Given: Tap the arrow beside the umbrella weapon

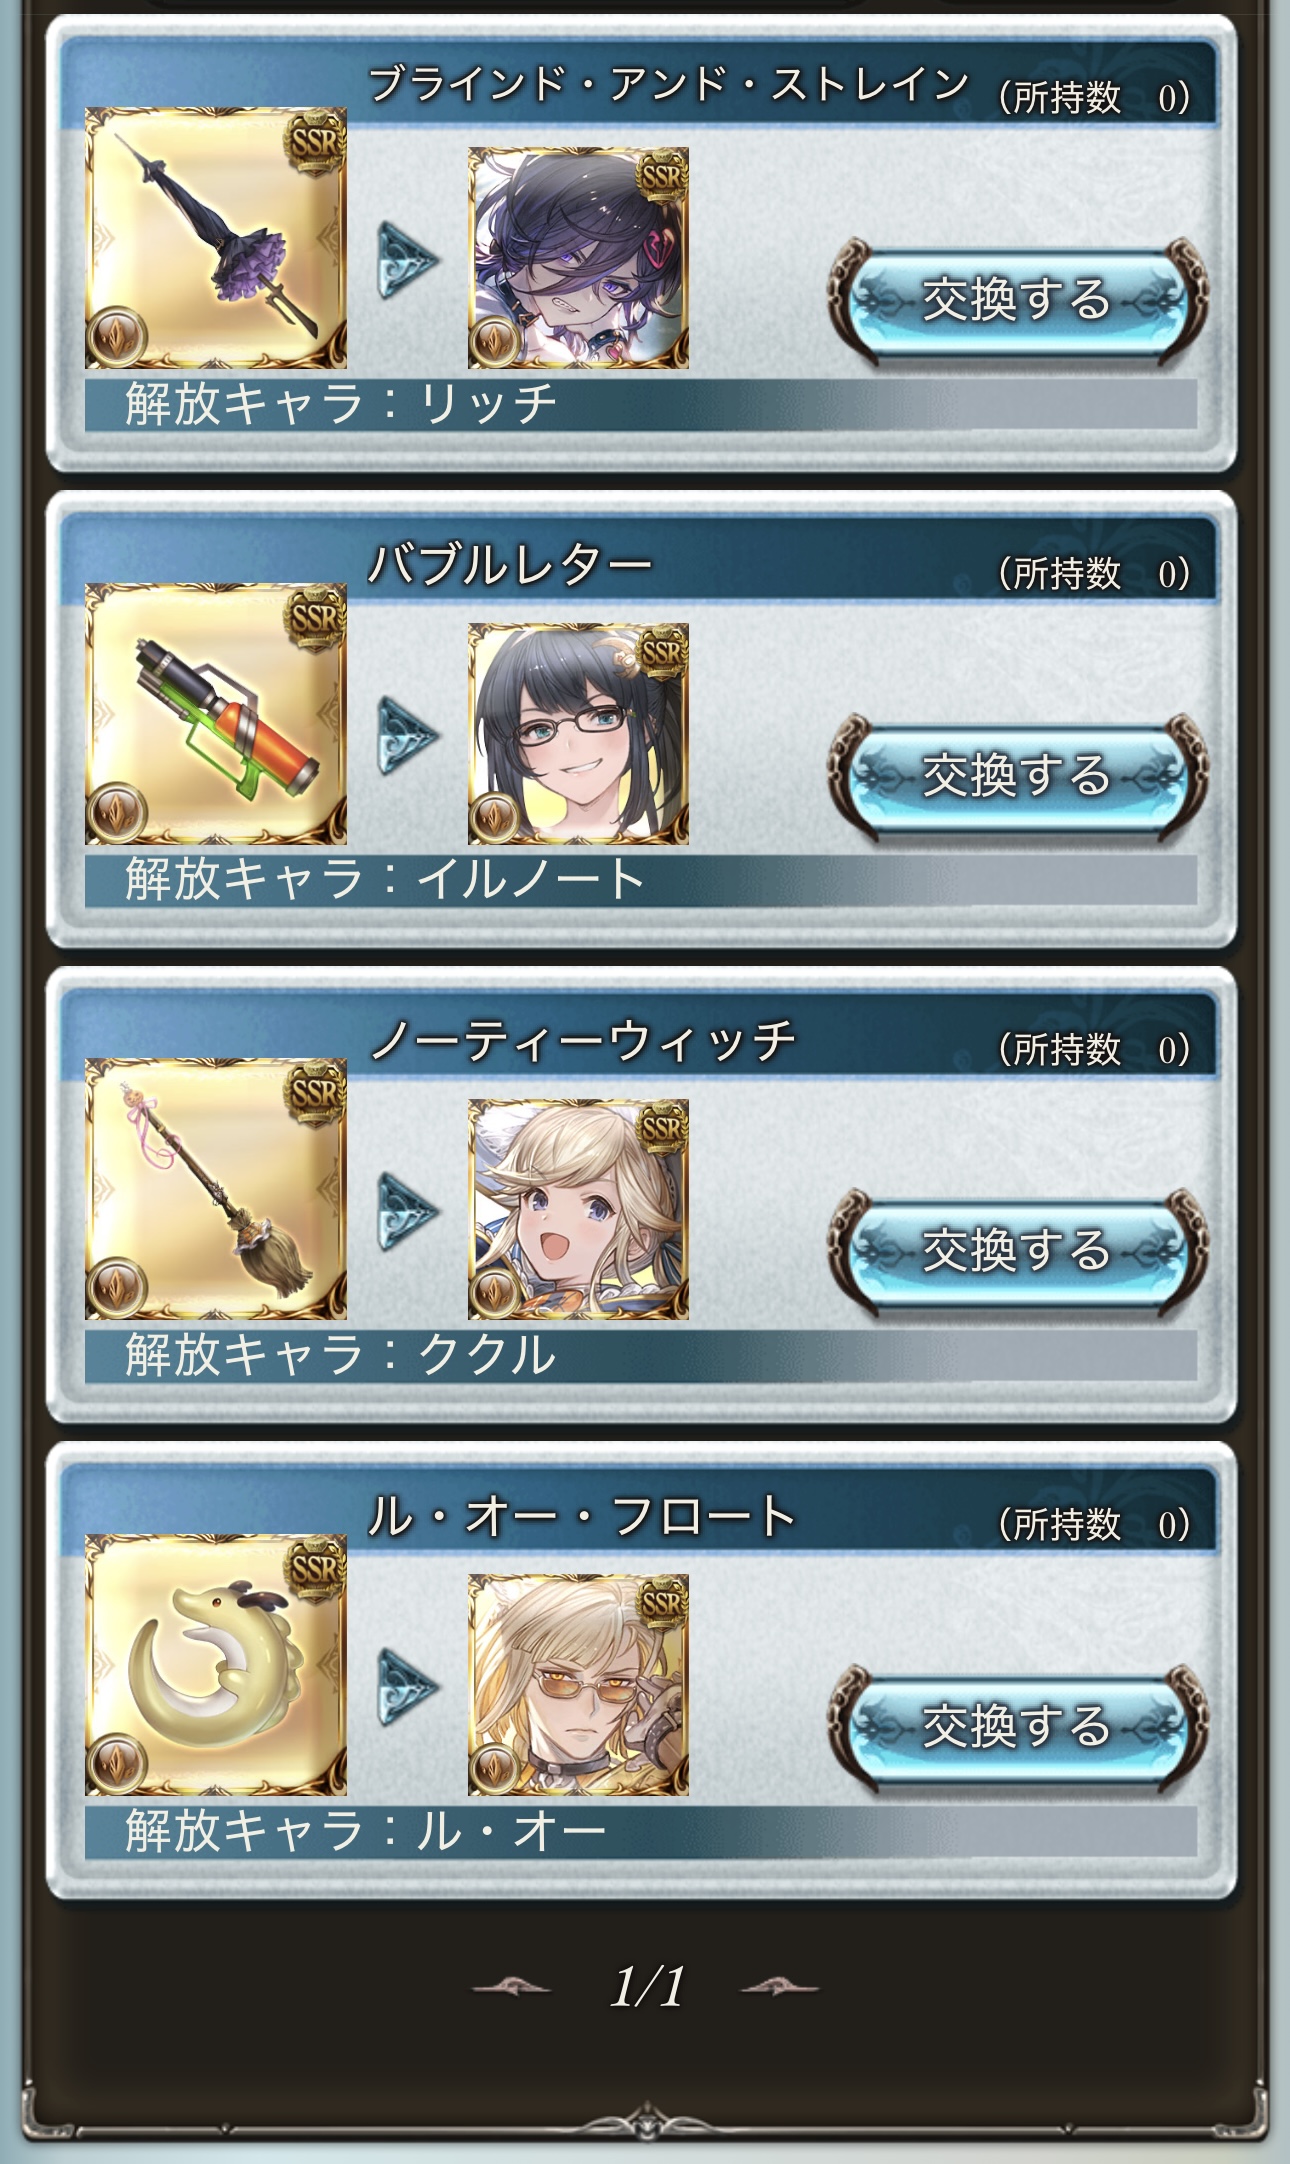Looking at the screenshot, I should click(x=408, y=260).
